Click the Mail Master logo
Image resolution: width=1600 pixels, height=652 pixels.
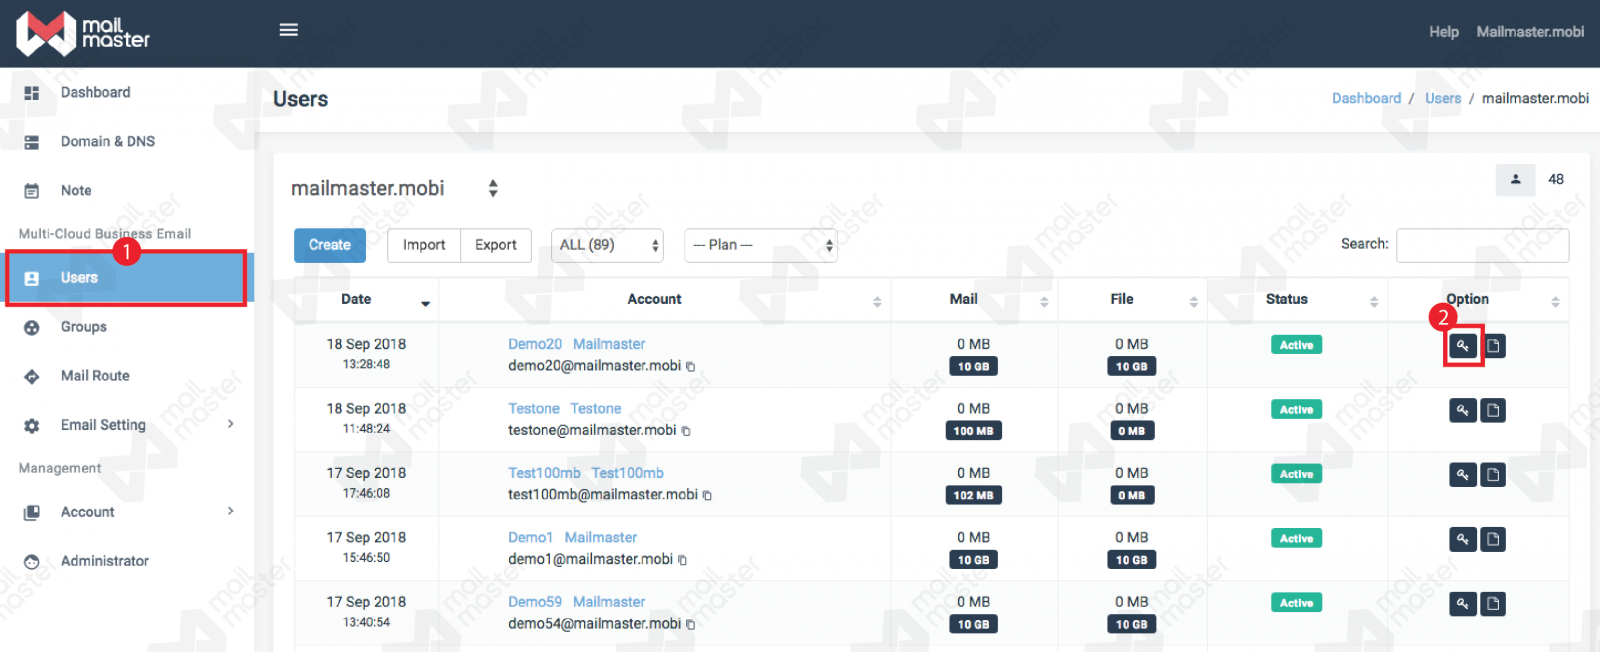tap(83, 33)
